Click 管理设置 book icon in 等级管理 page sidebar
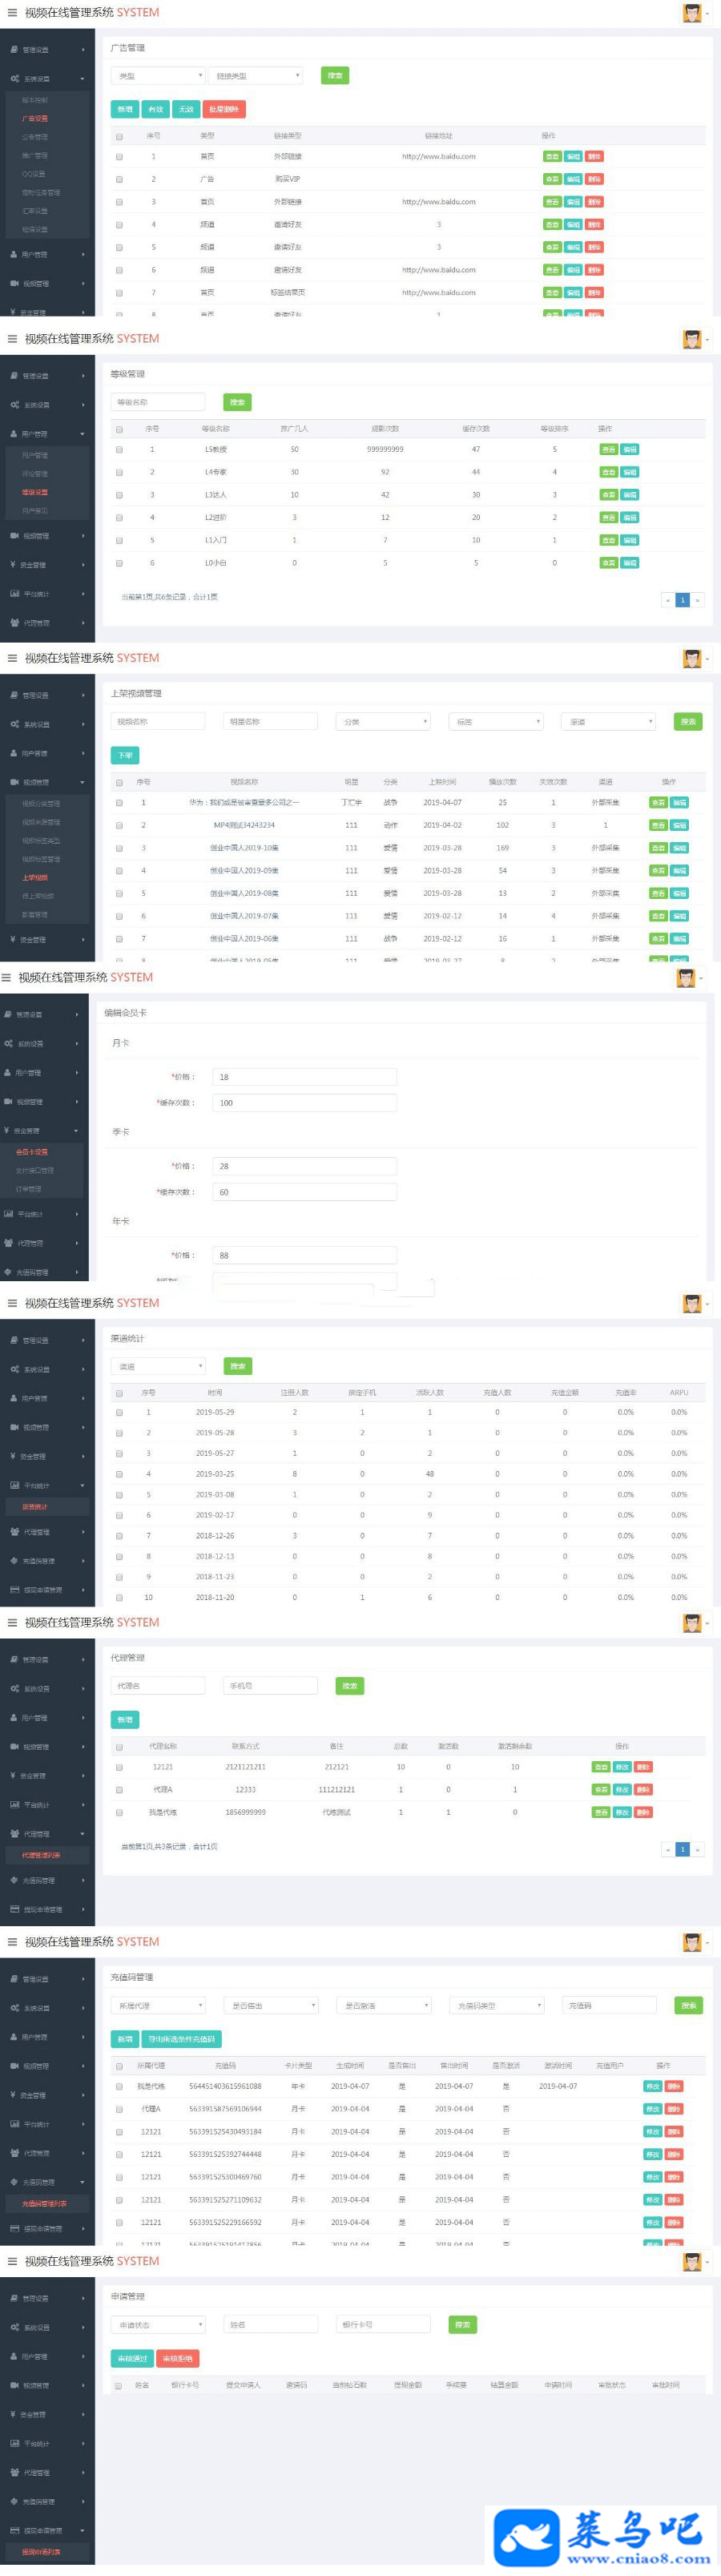Screen dimensions: 721x2576 pyautogui.click(x=15, y=376)
